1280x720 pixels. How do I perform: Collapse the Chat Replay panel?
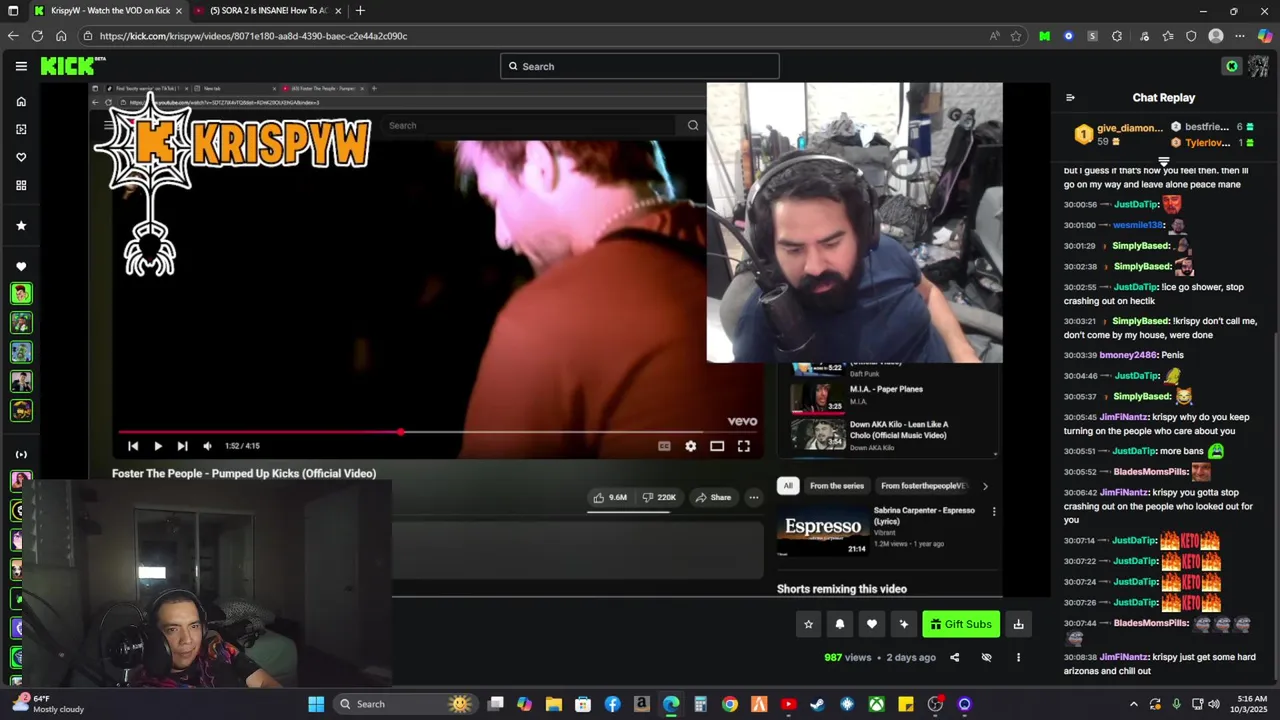[1070, 98]
